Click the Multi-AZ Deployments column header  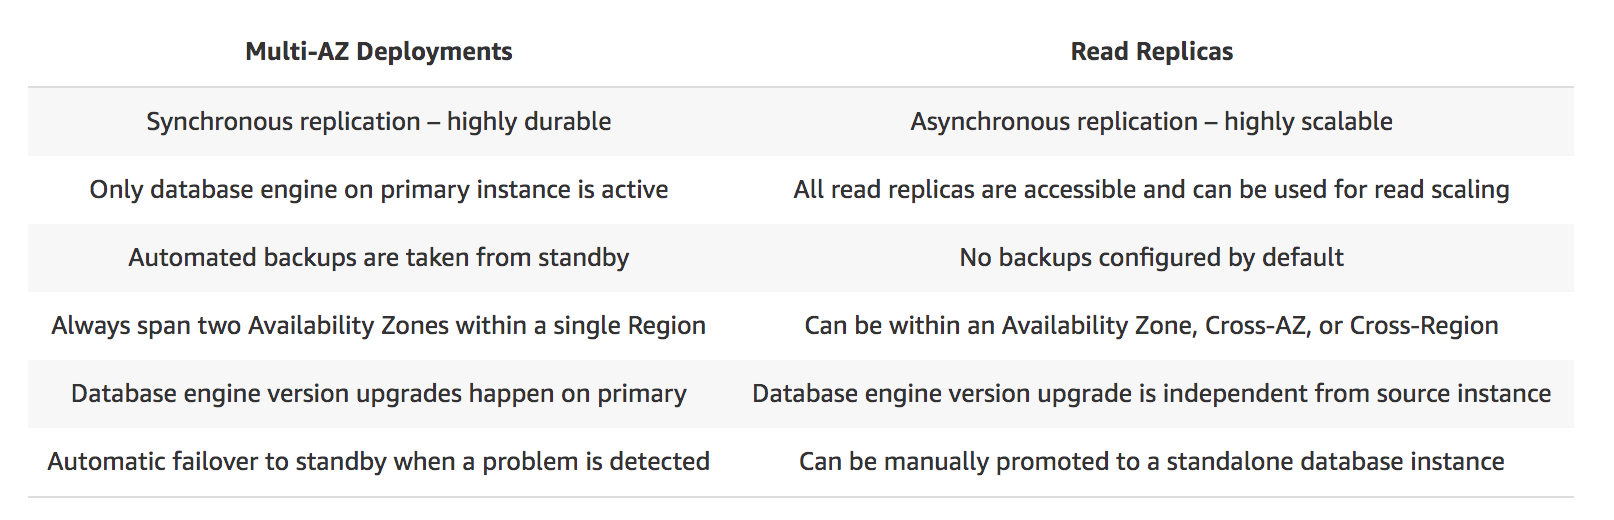click(378, 52)
